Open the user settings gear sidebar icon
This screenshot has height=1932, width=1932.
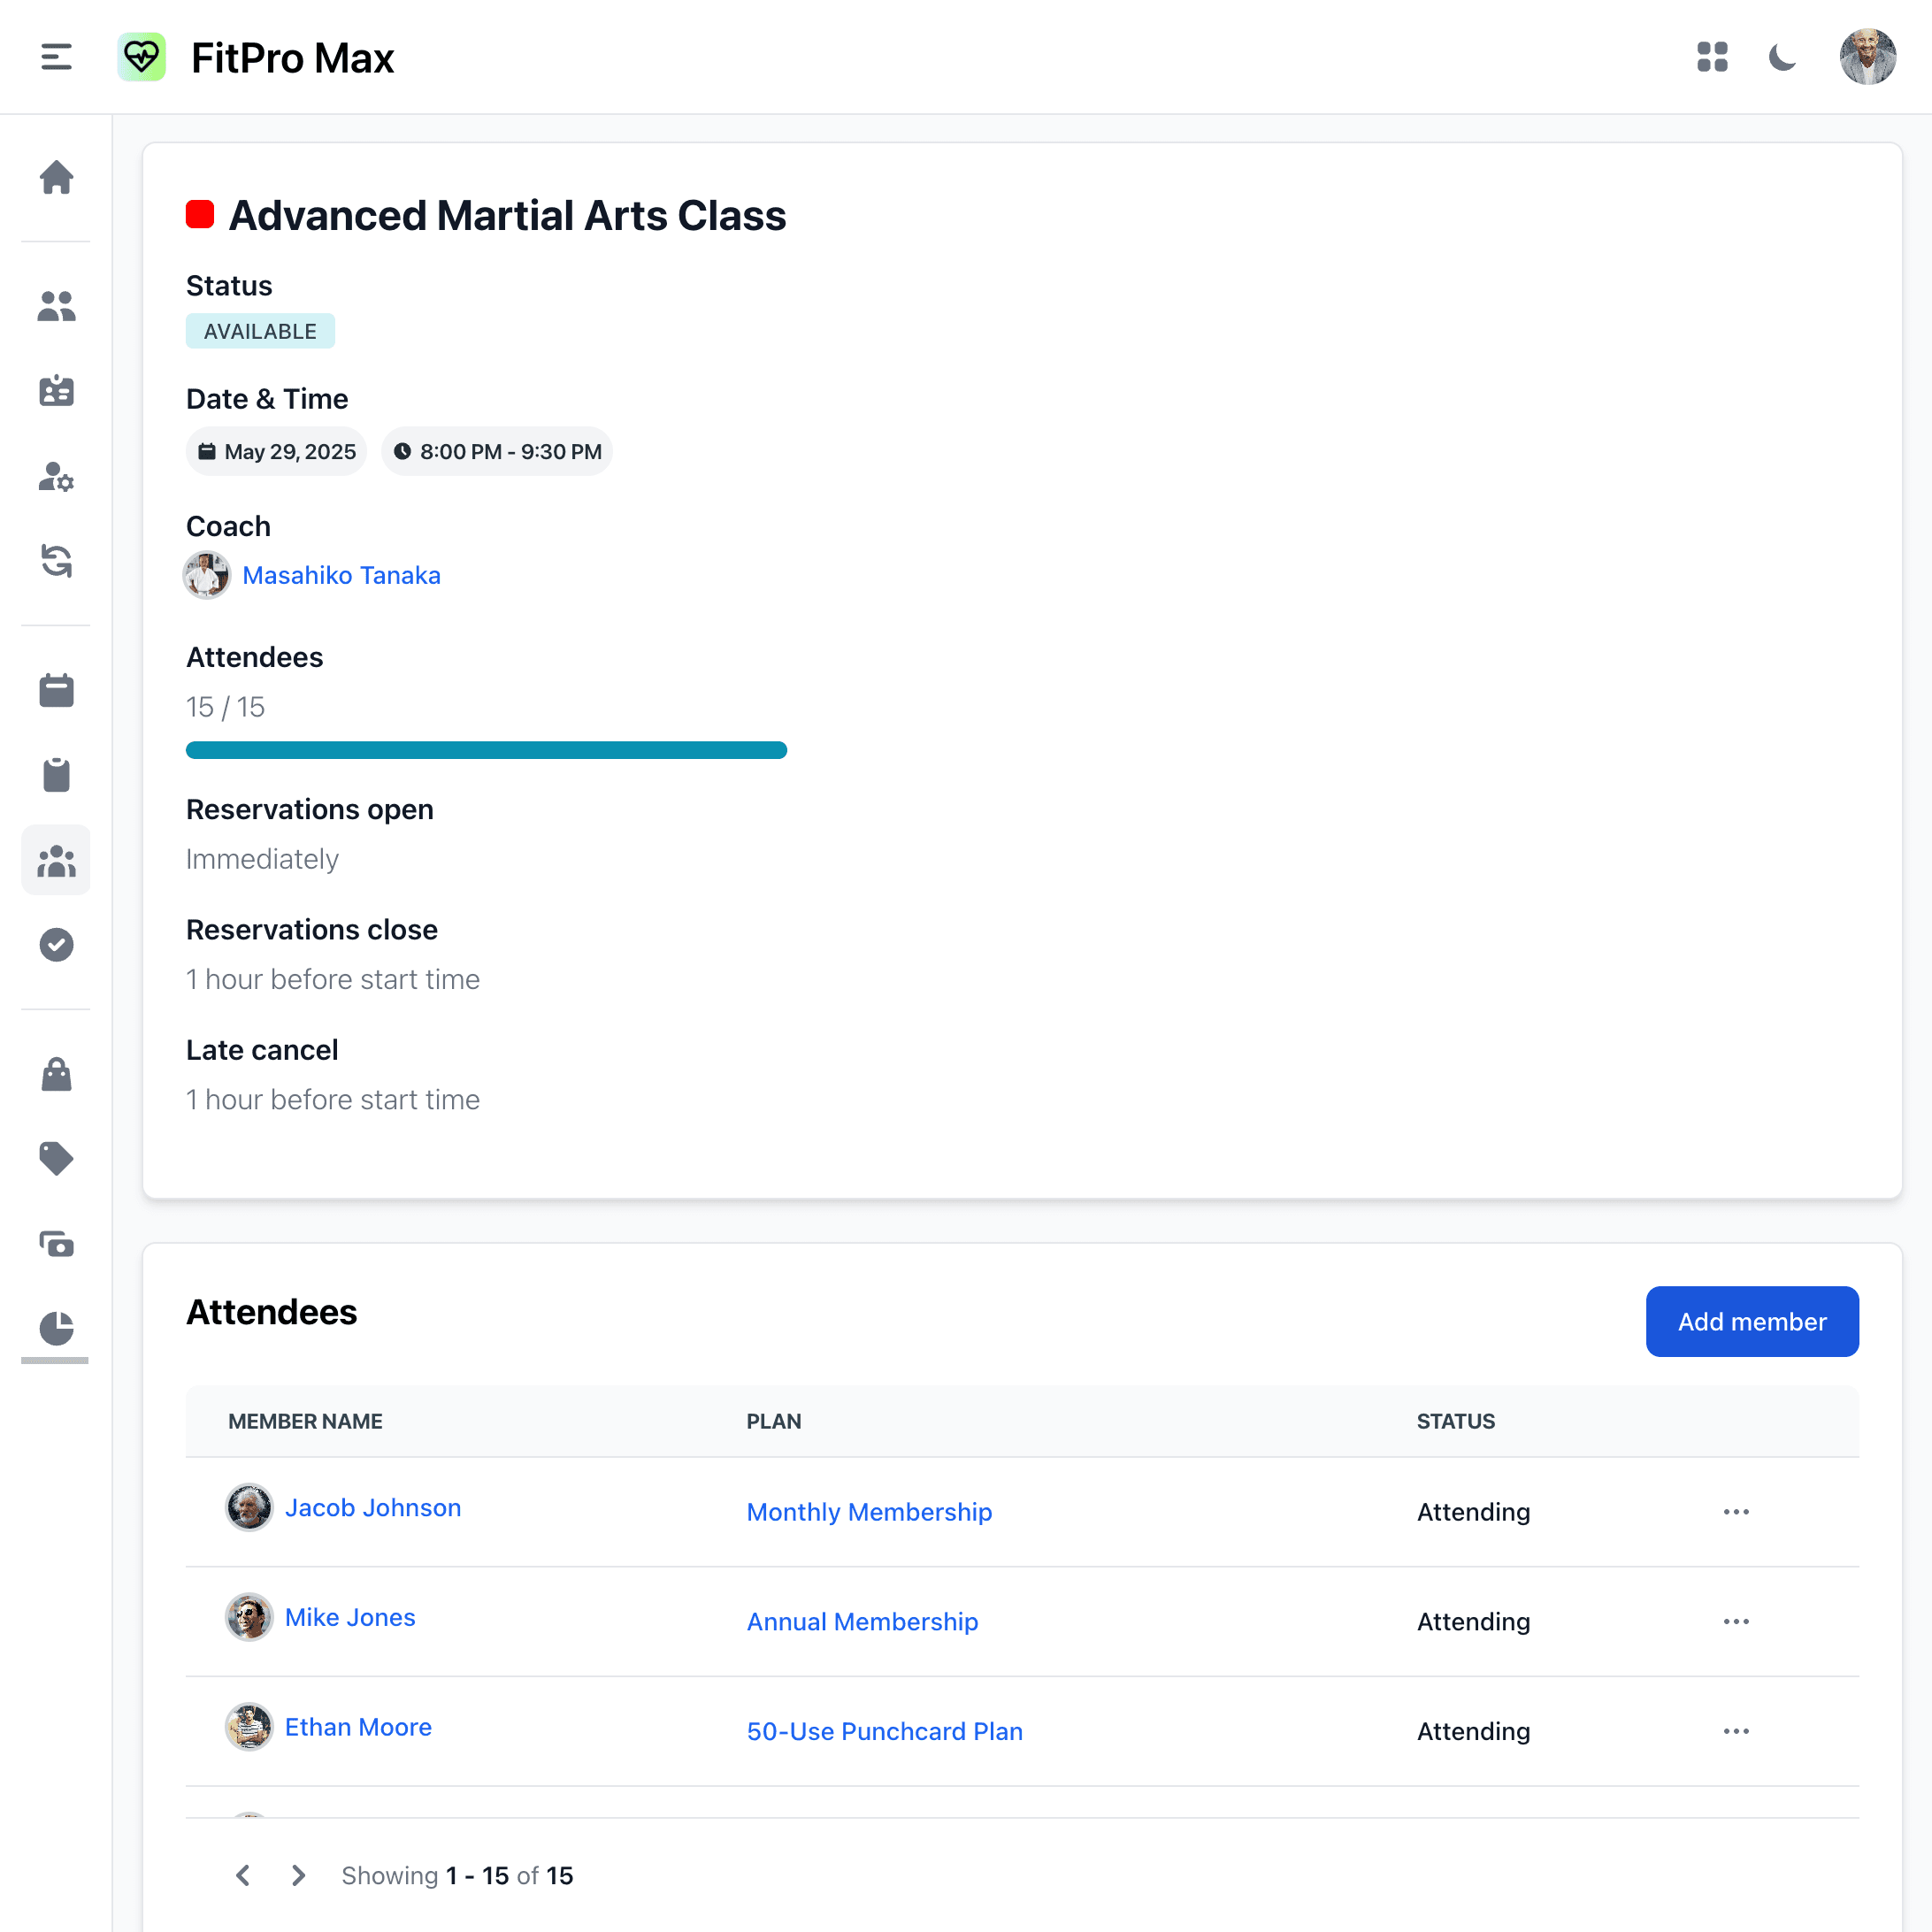[56, 476]
